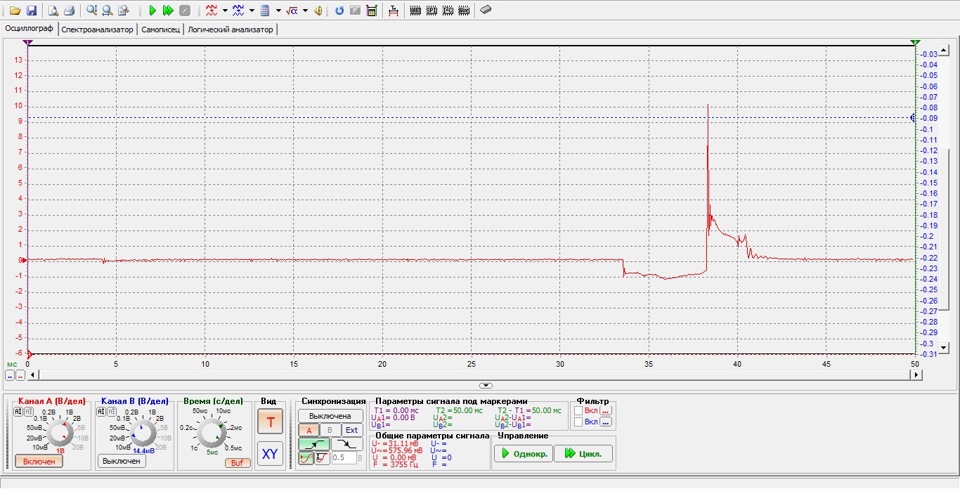960x489 pixels.
Task: Click the green calculator-like icon in the toolbar
Action: coord(371,10)
